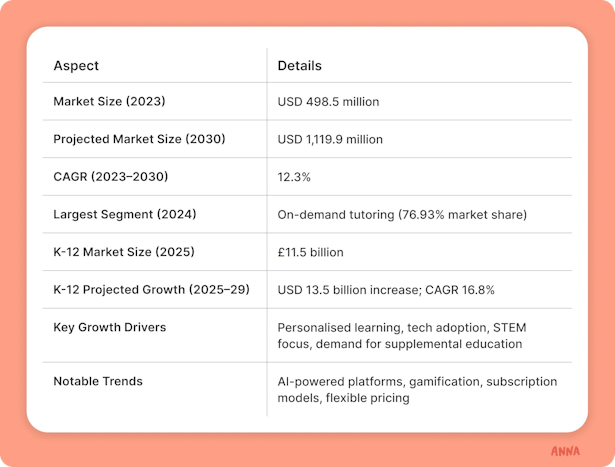Viewport: 615px width, 467px height.
Task: Click the £11.5 billion value
Action: 311,252
